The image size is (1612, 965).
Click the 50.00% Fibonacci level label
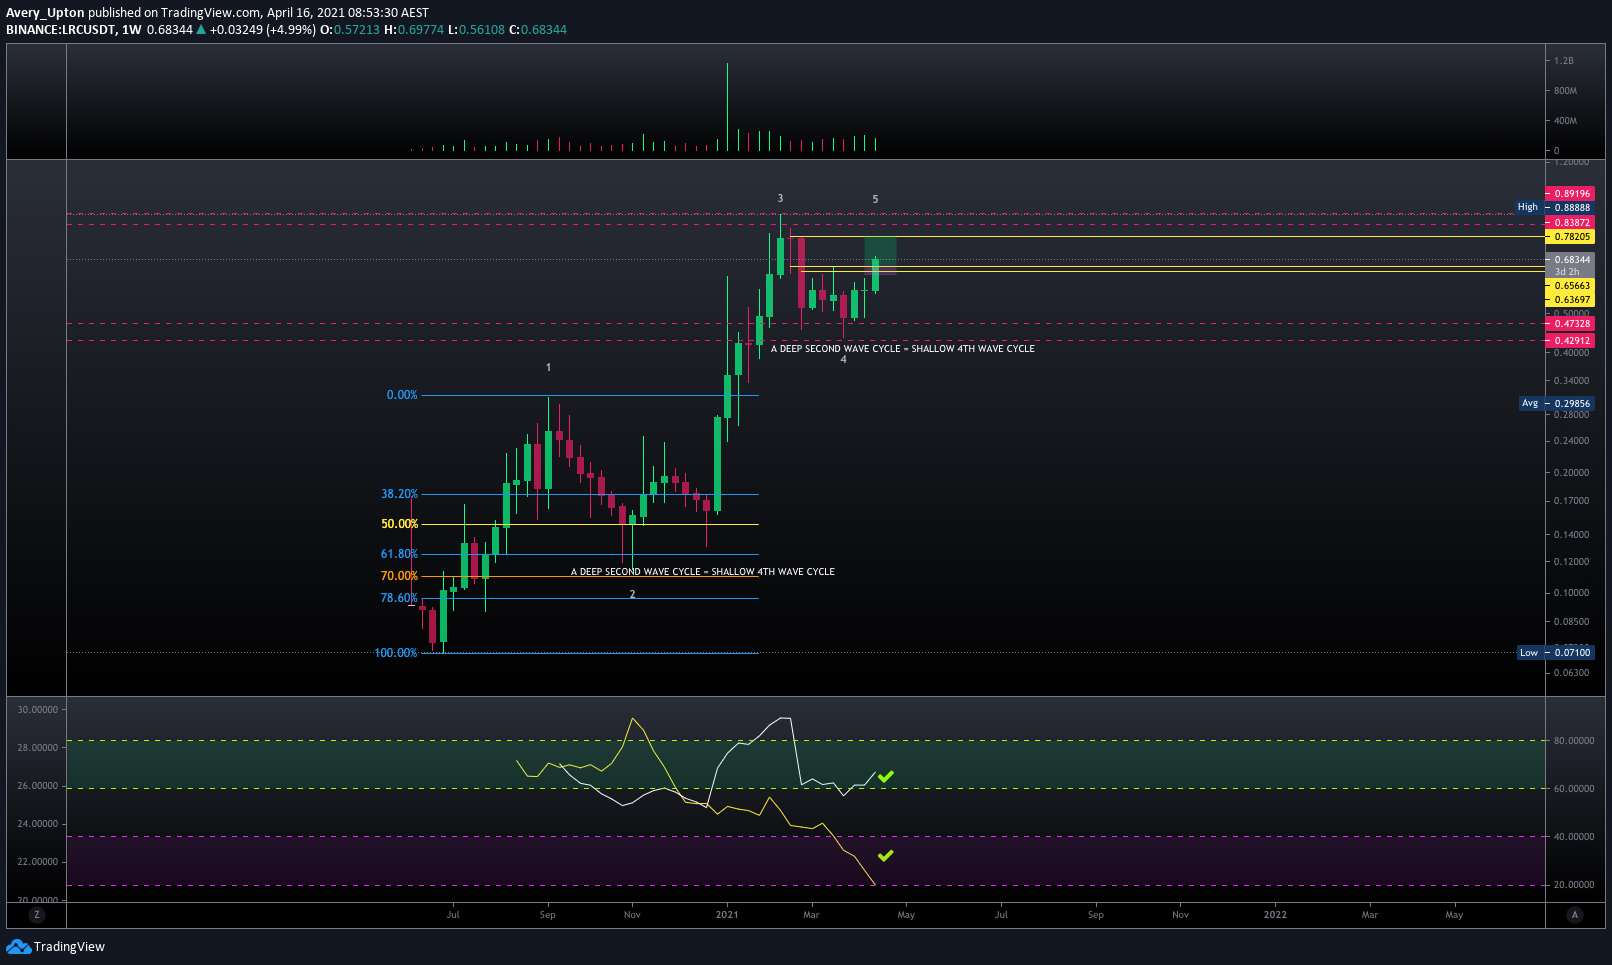(x=399, y=524)
